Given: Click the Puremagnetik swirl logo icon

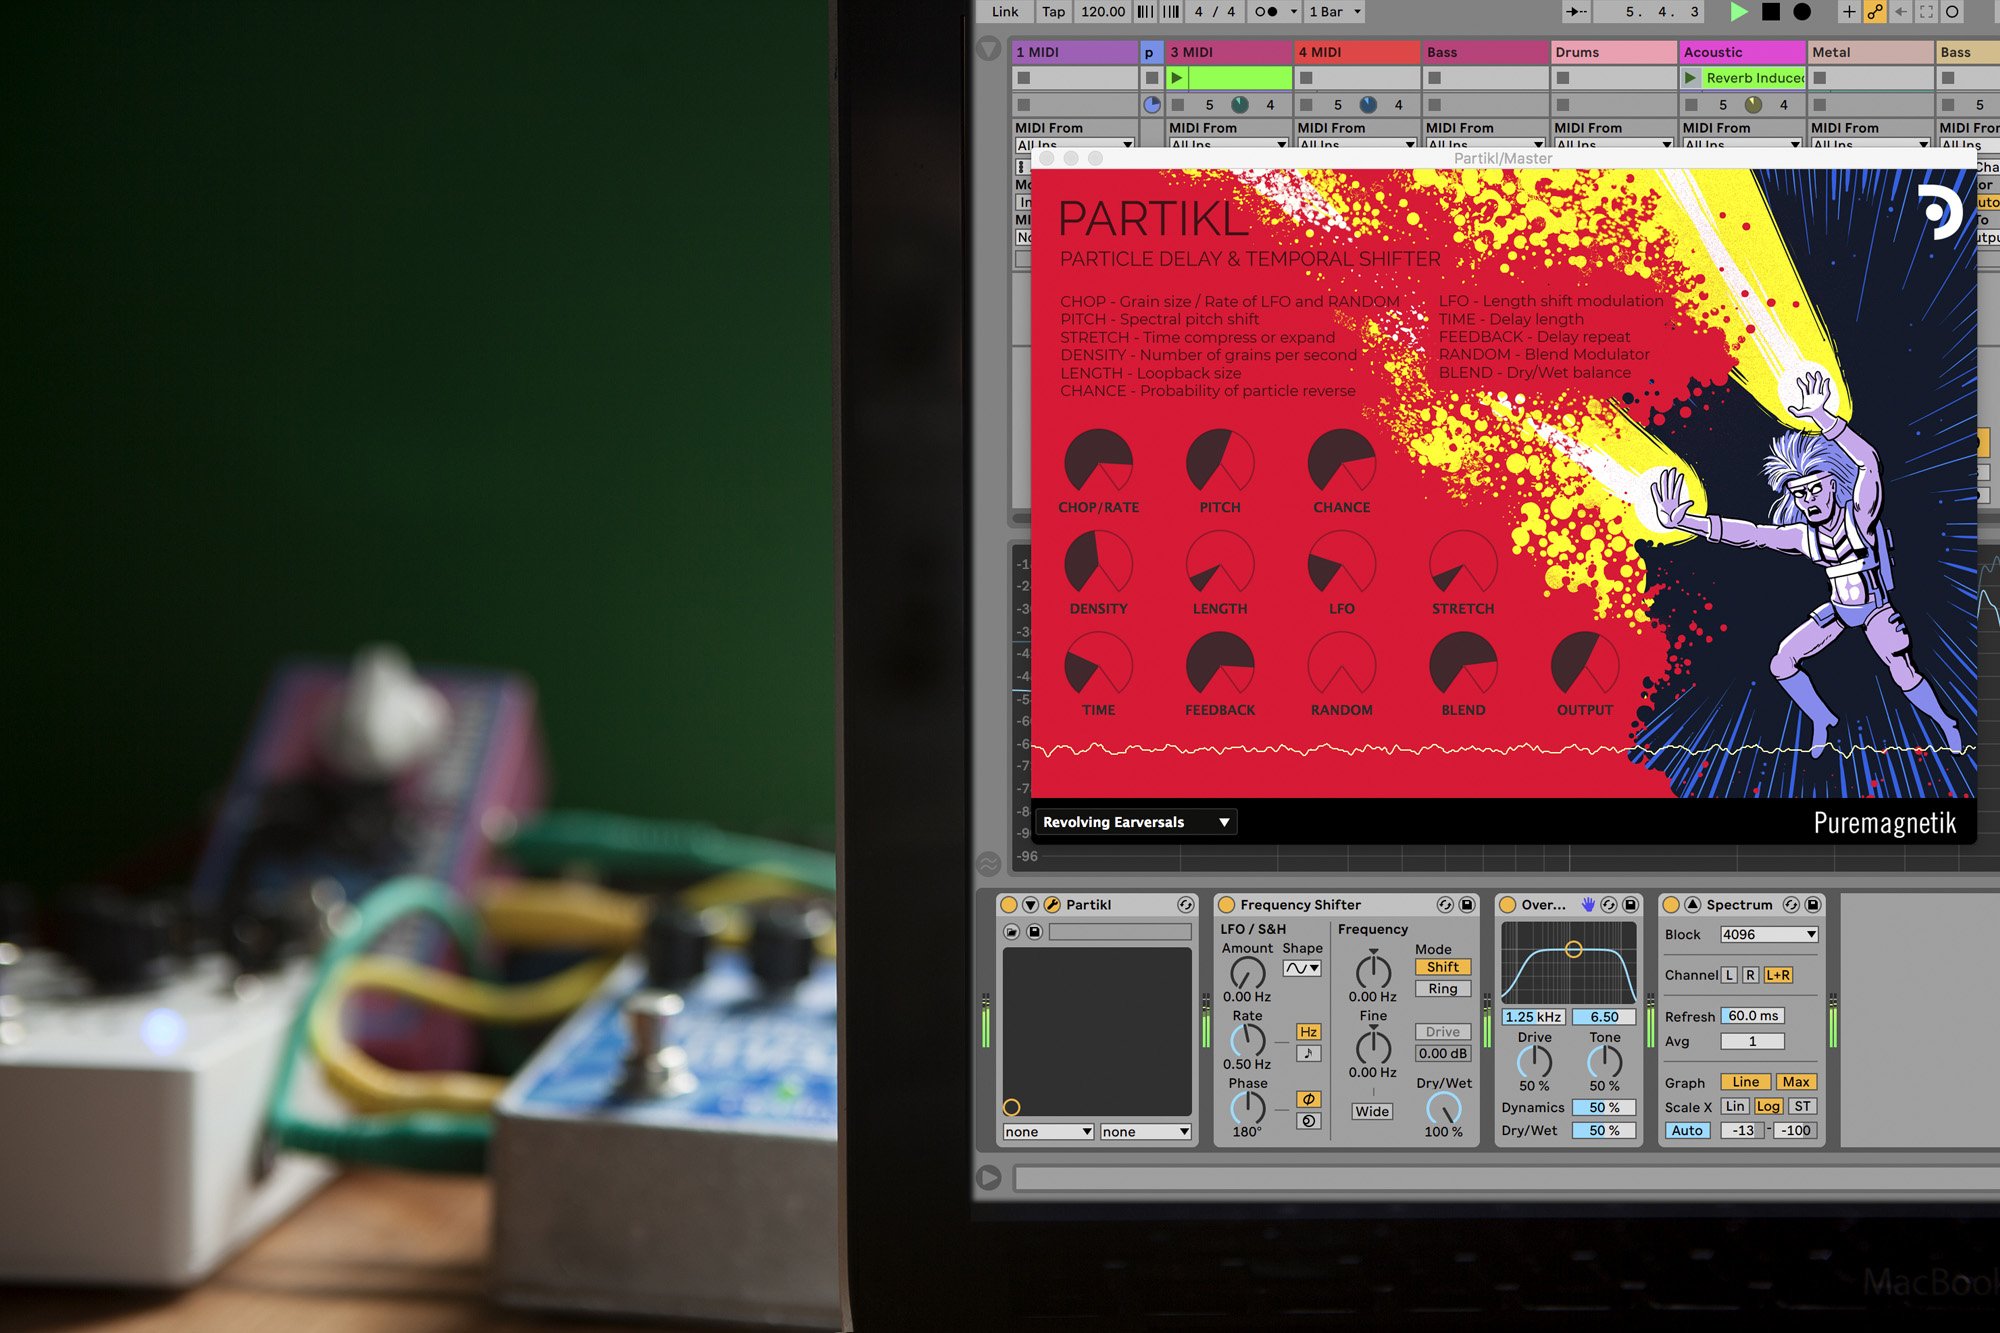Looking at the screenshot, I should (x=1940, y=211).
